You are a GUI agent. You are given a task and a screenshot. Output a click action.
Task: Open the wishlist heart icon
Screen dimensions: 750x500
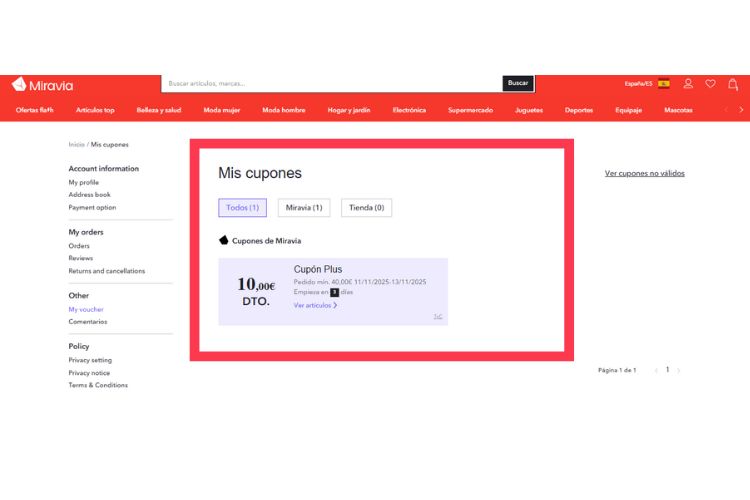(710, 84)
